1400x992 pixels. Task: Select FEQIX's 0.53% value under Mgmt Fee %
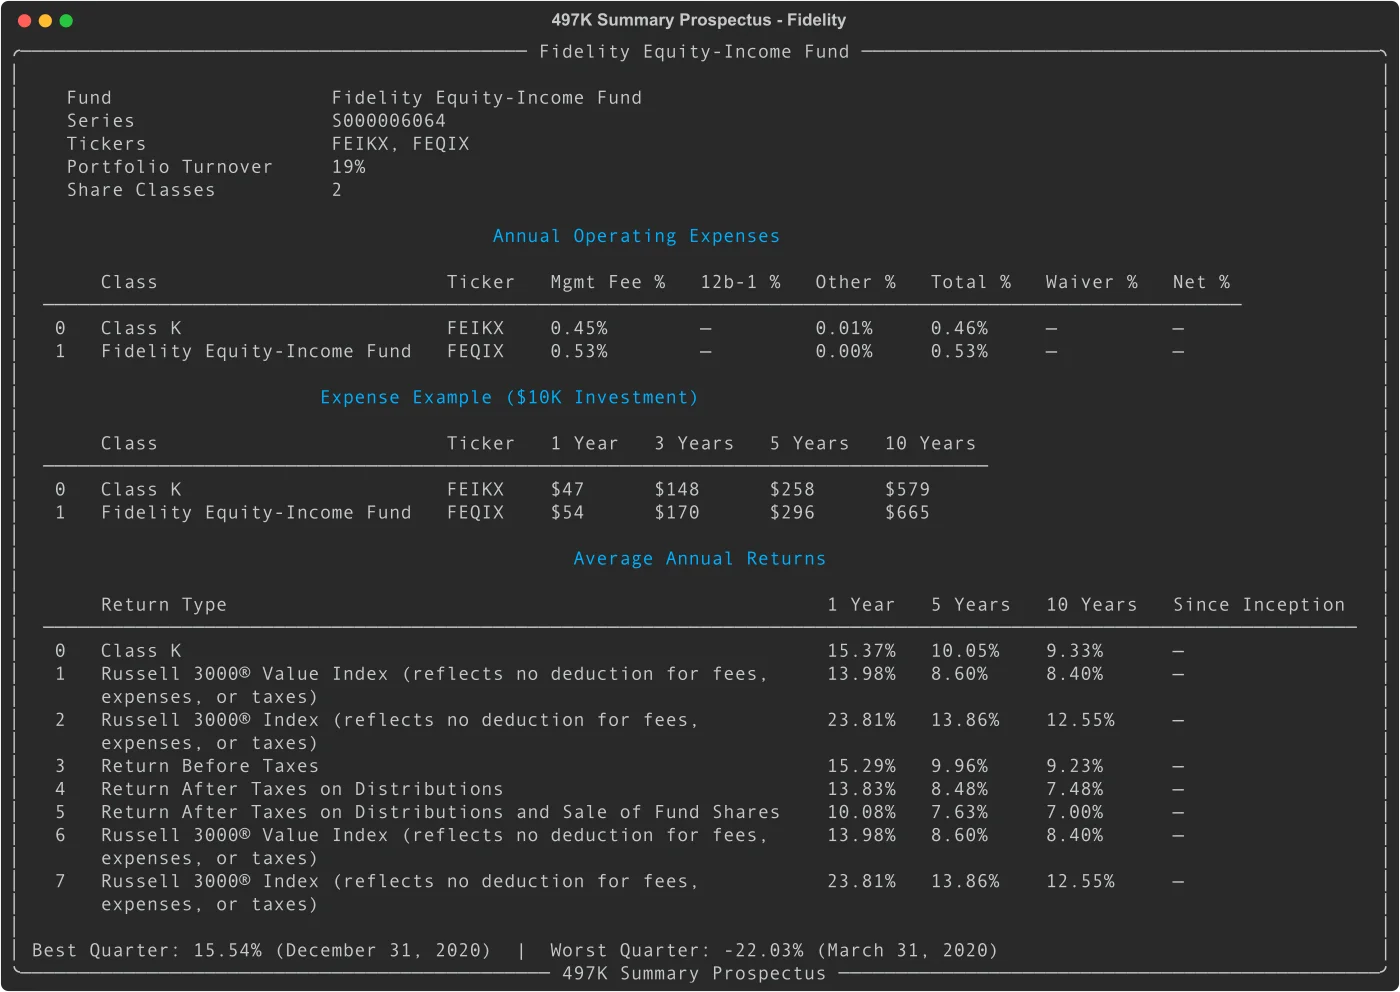tap(579, 351)
